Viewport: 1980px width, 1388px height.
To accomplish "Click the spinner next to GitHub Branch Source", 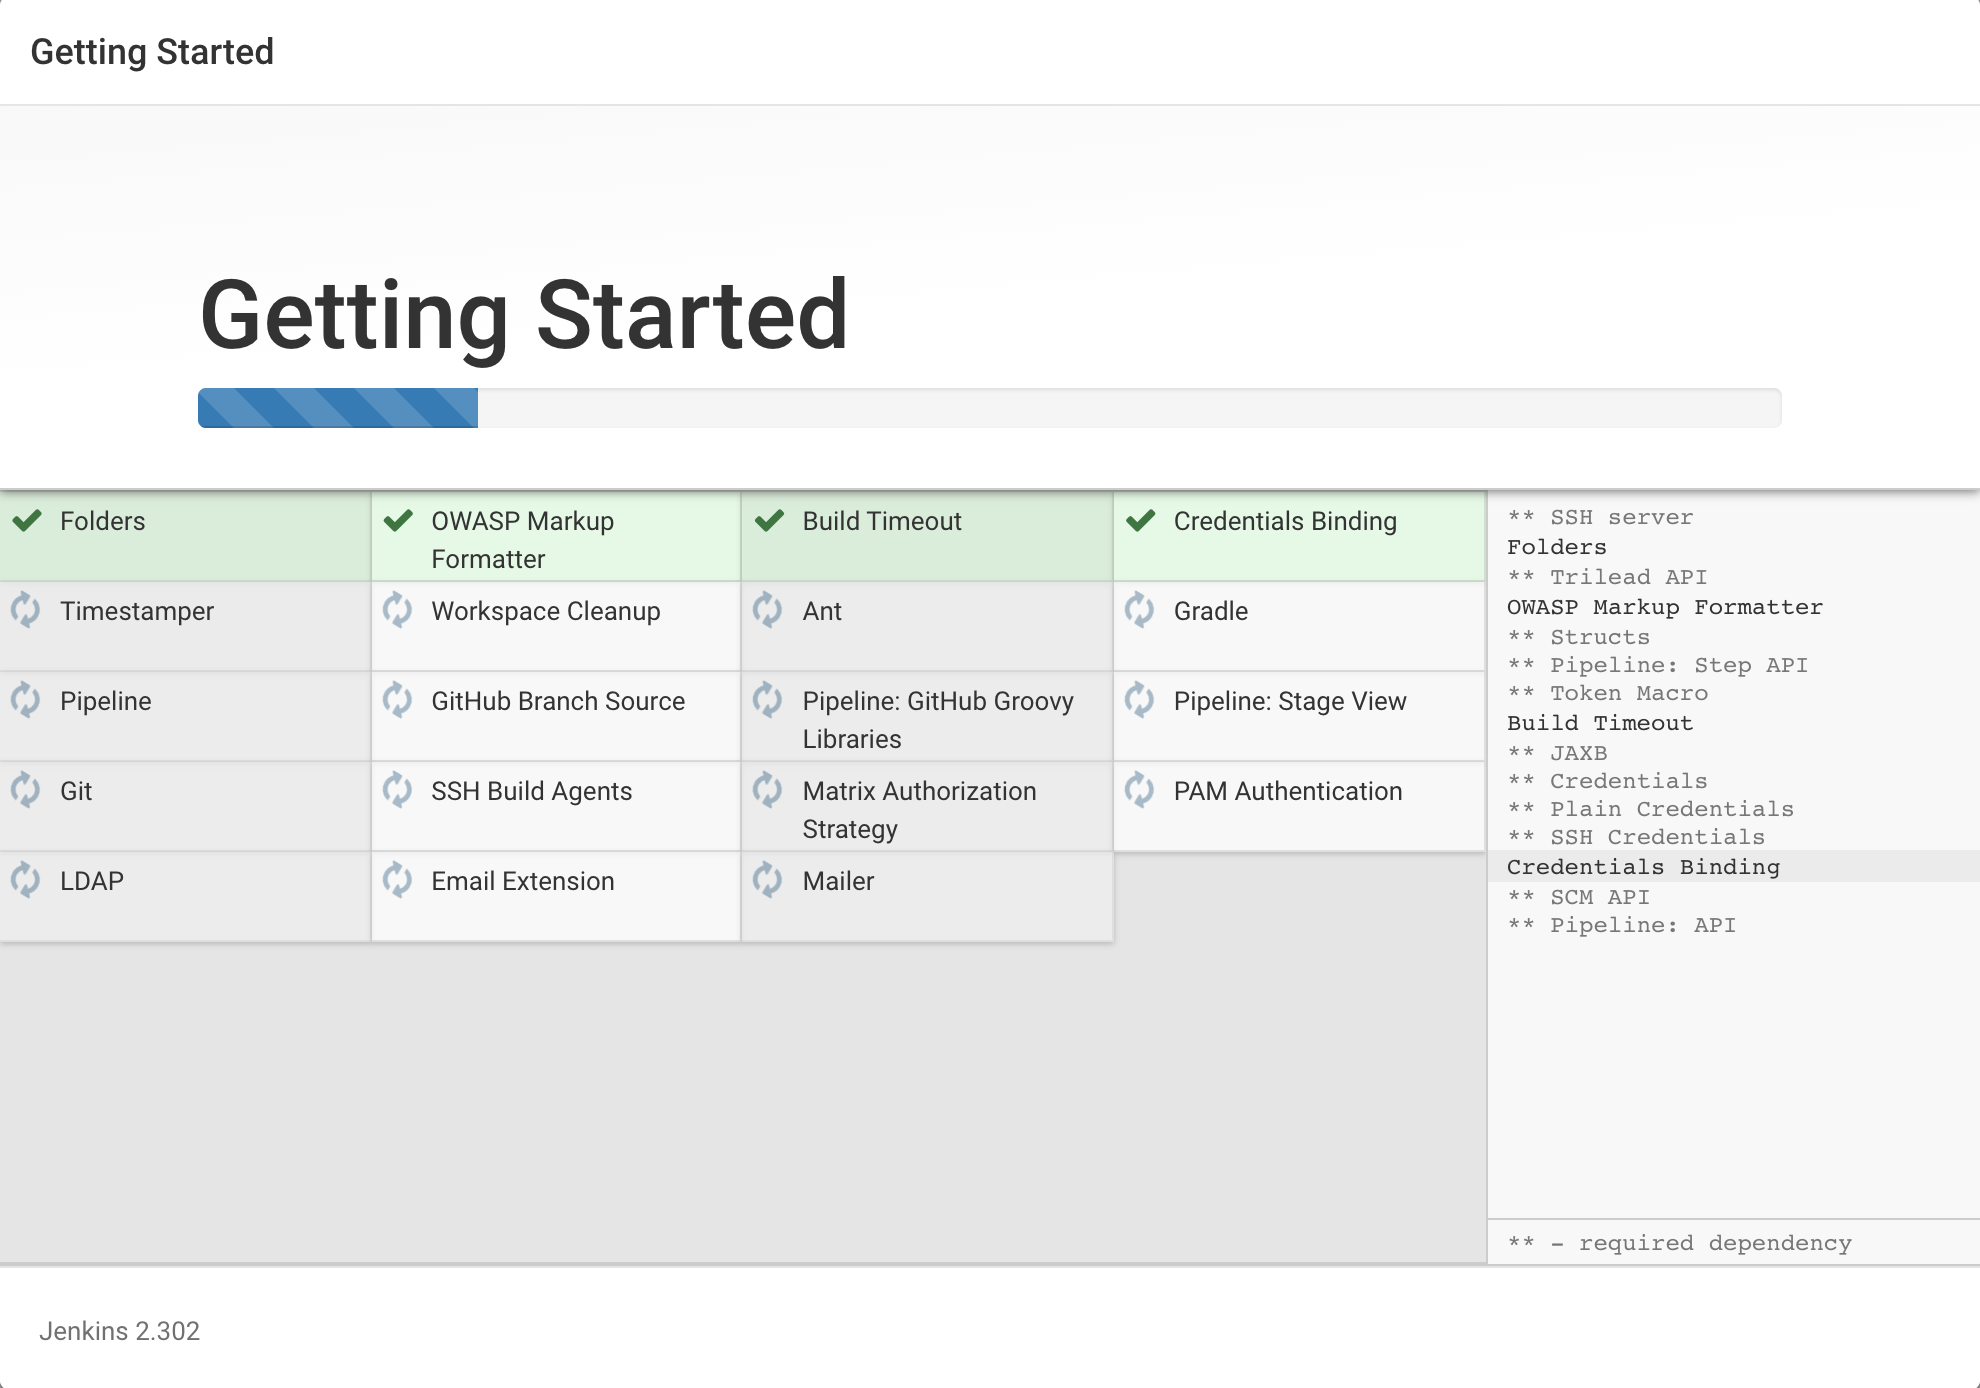I will (397, 699).
